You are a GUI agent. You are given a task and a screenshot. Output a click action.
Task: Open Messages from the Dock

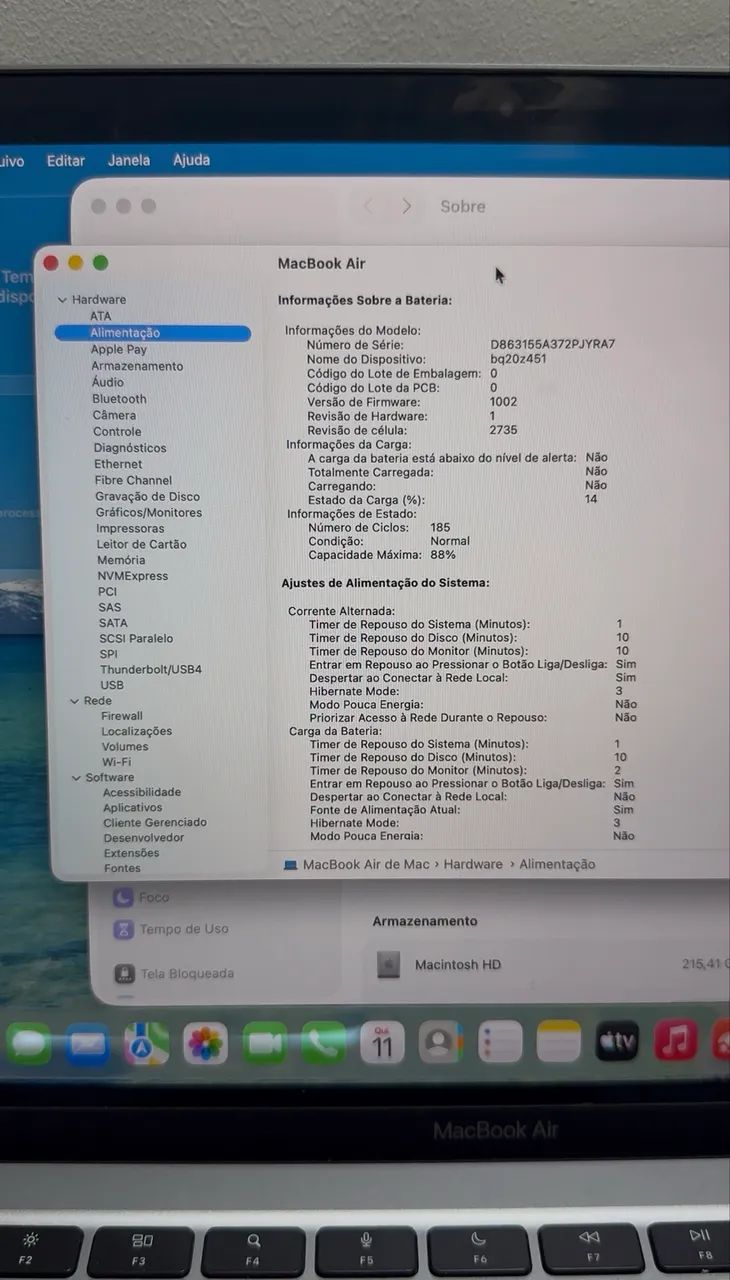[x=28, y=1045]
